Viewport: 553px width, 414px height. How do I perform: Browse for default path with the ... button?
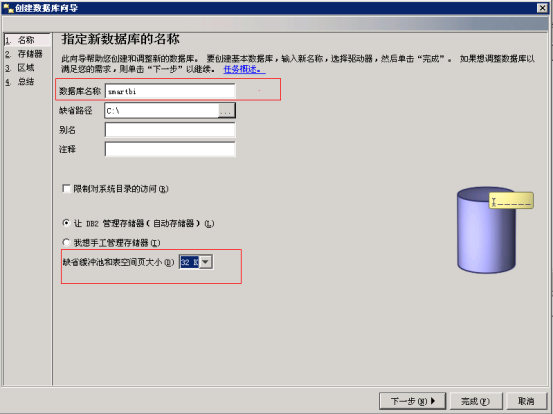(x=226, y=111)
